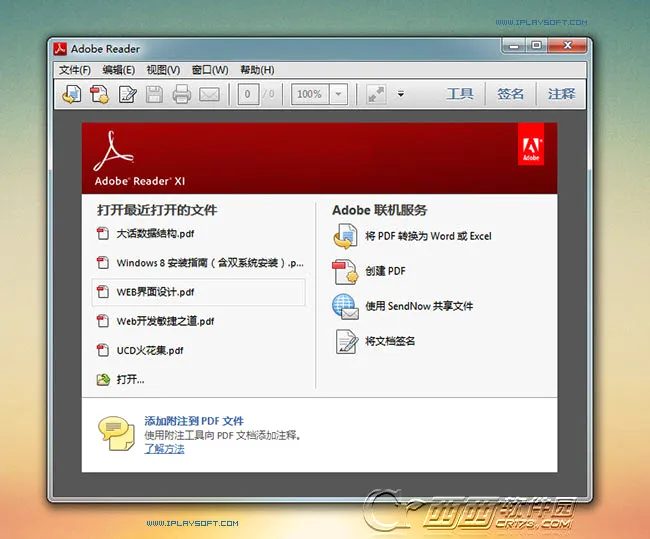Click the convert icon beside PDF 转换为 Word

[x=345, y=236]
